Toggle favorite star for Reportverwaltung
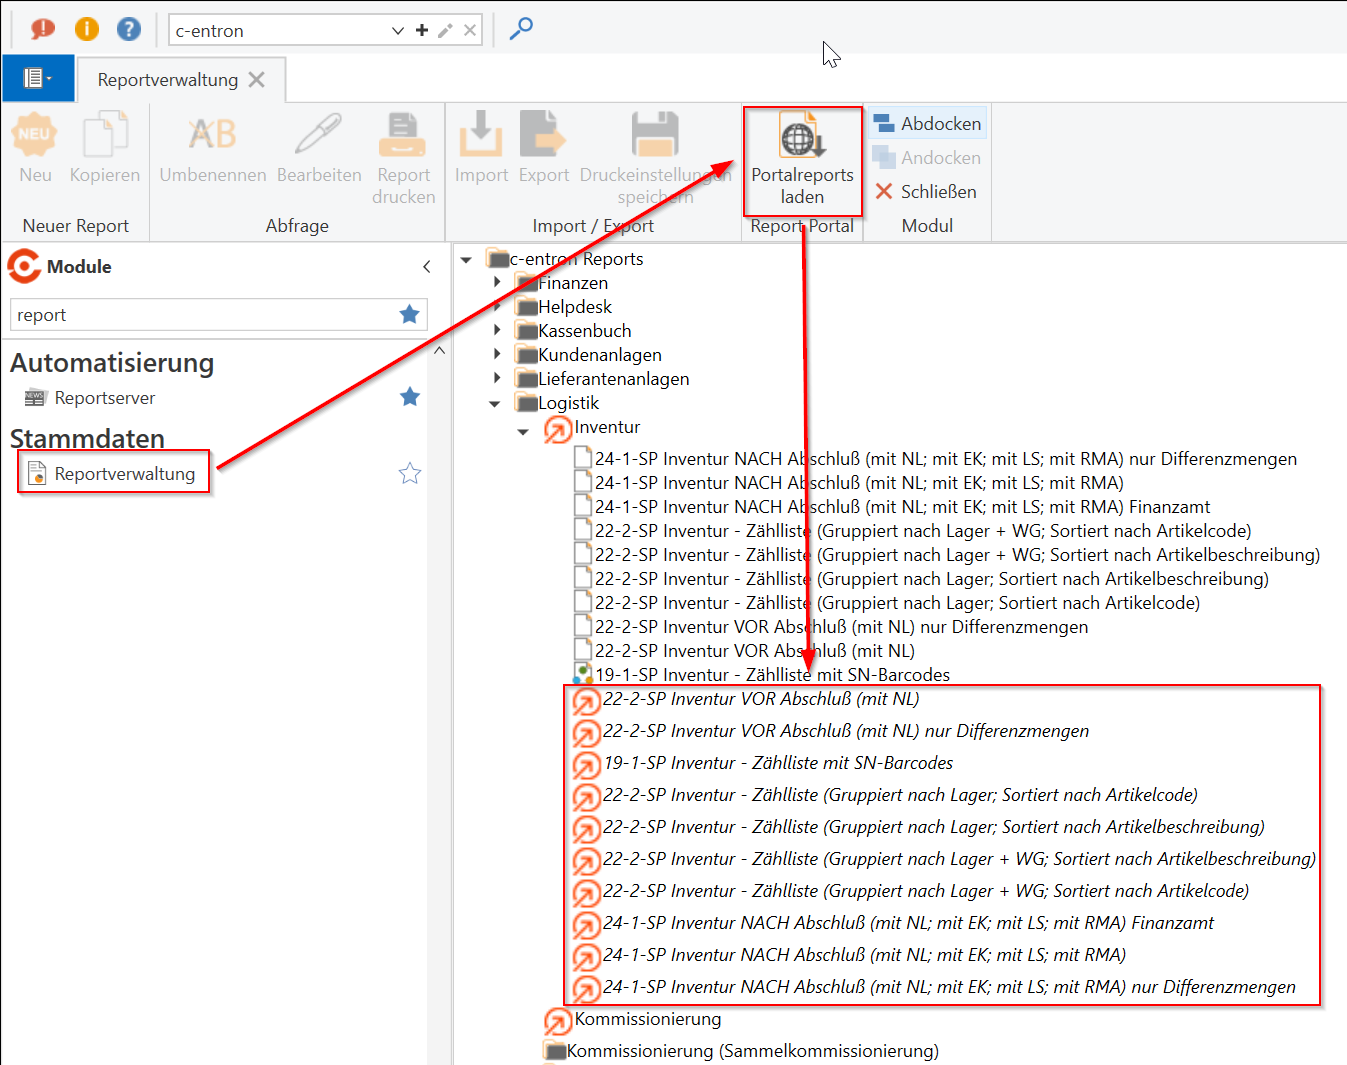The width and height of the screenshot is (1347, 1065). tap(409, 474)
